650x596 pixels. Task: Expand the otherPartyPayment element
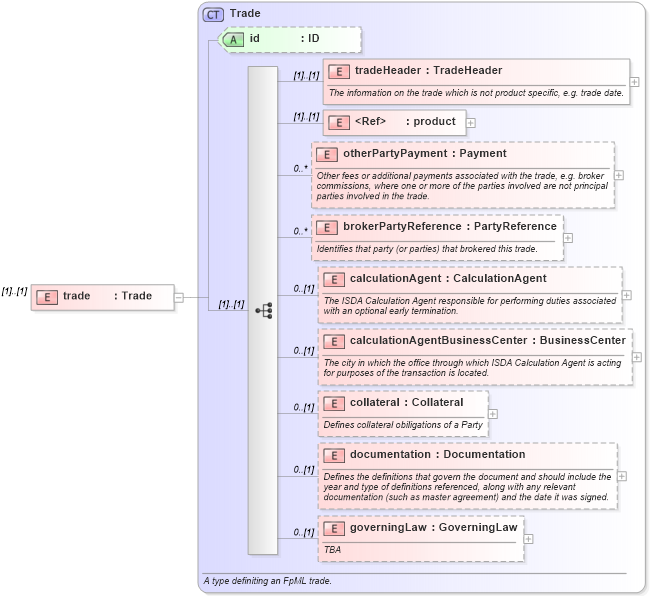point(619,175)
